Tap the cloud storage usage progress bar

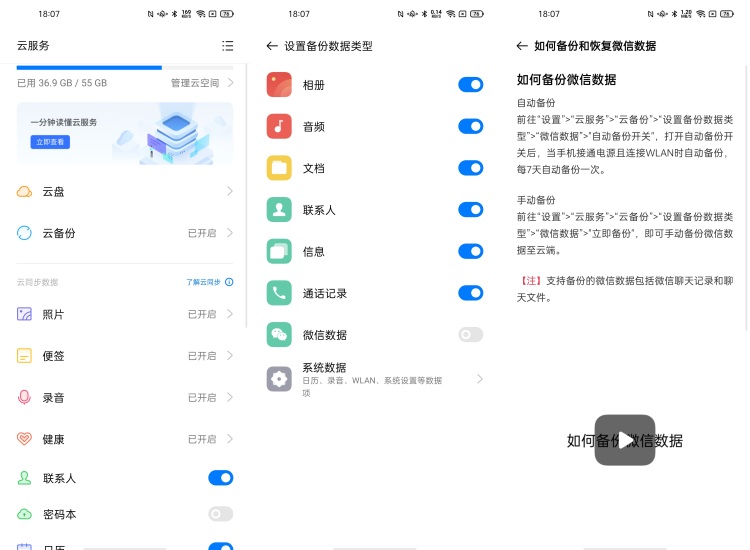click(125, 68)
